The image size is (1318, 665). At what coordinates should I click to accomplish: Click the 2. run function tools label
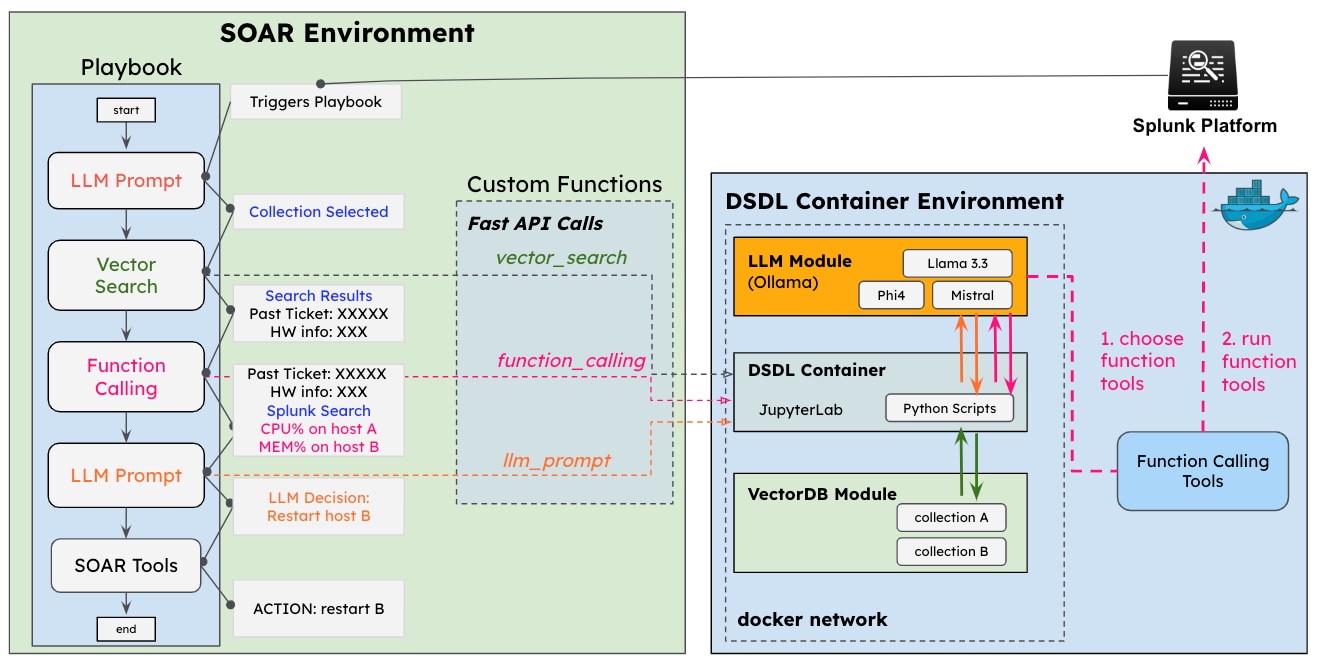1259,361
